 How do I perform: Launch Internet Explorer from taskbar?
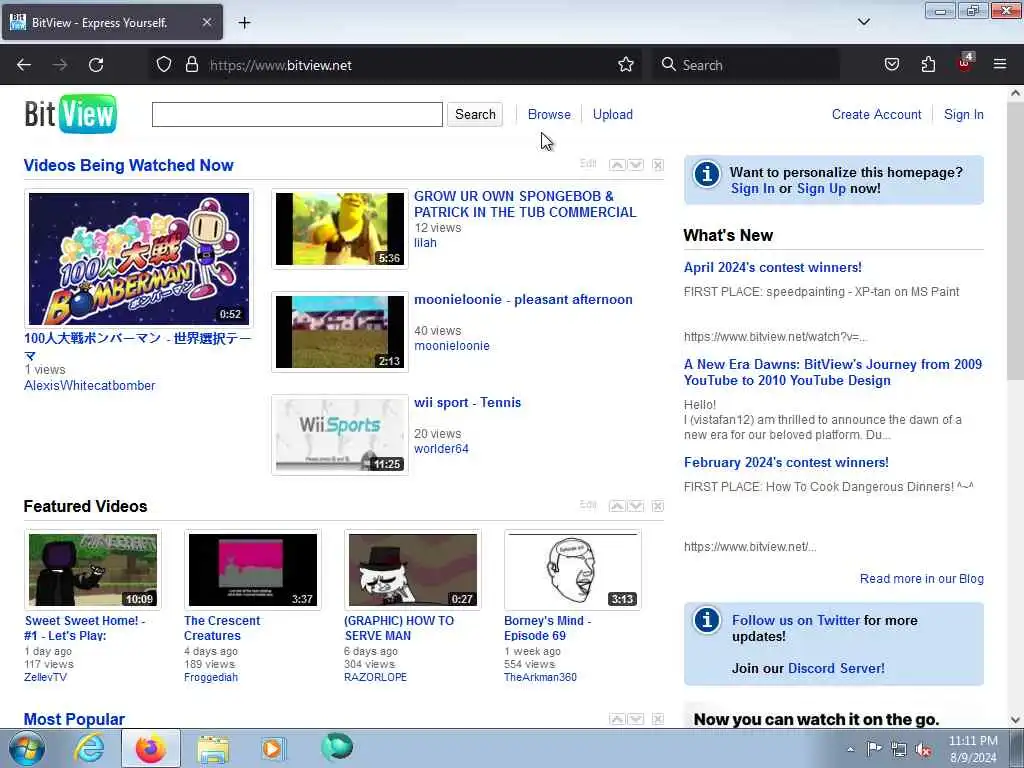(x=88, y=748)
